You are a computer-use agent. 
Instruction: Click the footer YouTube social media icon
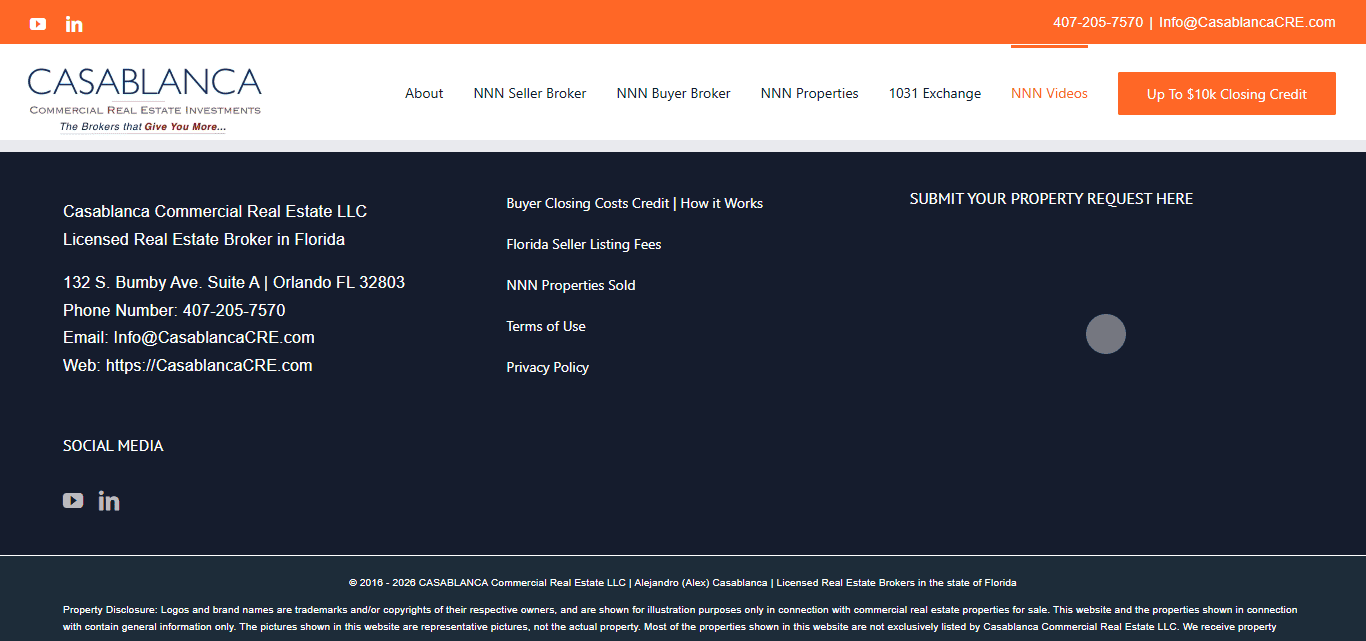coord(73,500)
